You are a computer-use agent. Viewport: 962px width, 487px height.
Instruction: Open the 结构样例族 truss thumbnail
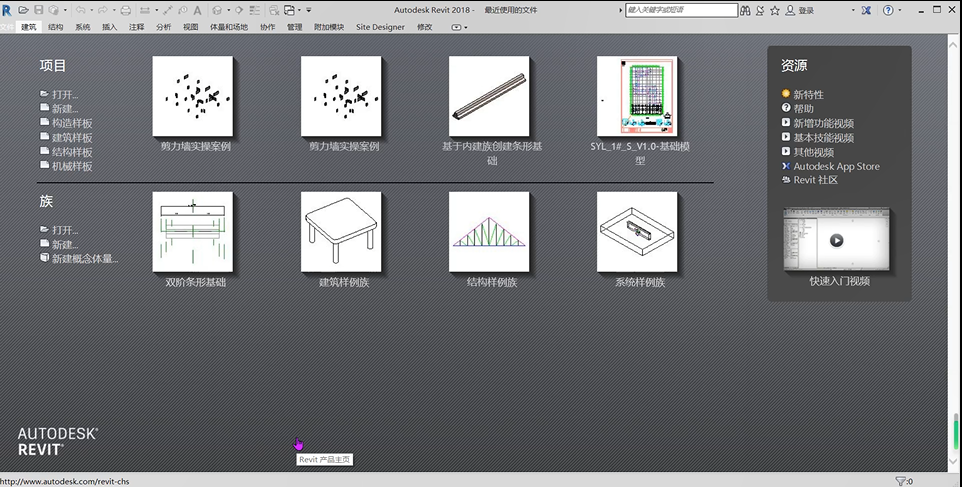[490, 232]
